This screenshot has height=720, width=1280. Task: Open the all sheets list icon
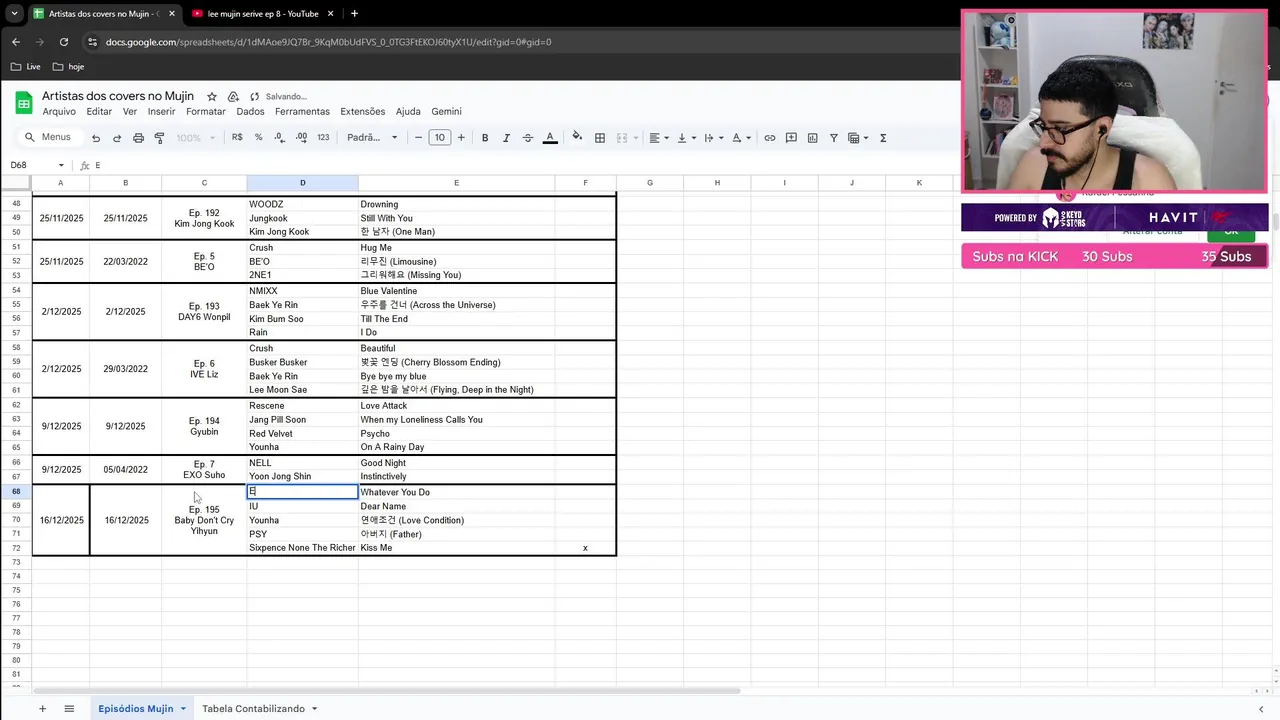tap(69, 708)
